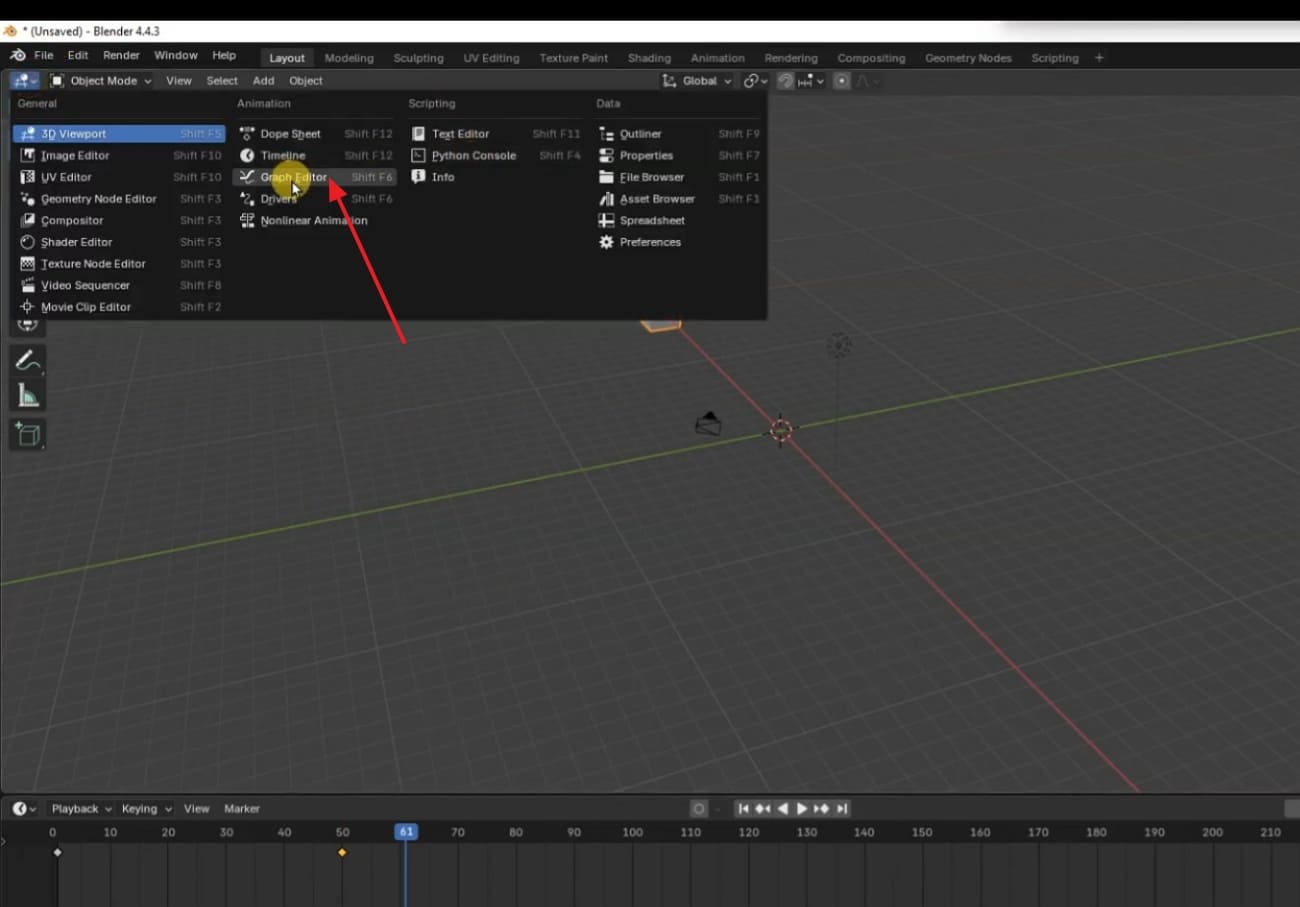Viewport: 1300px width, 907px height.
Task: Open viewport View menu
Action: (x=179, y=81)
